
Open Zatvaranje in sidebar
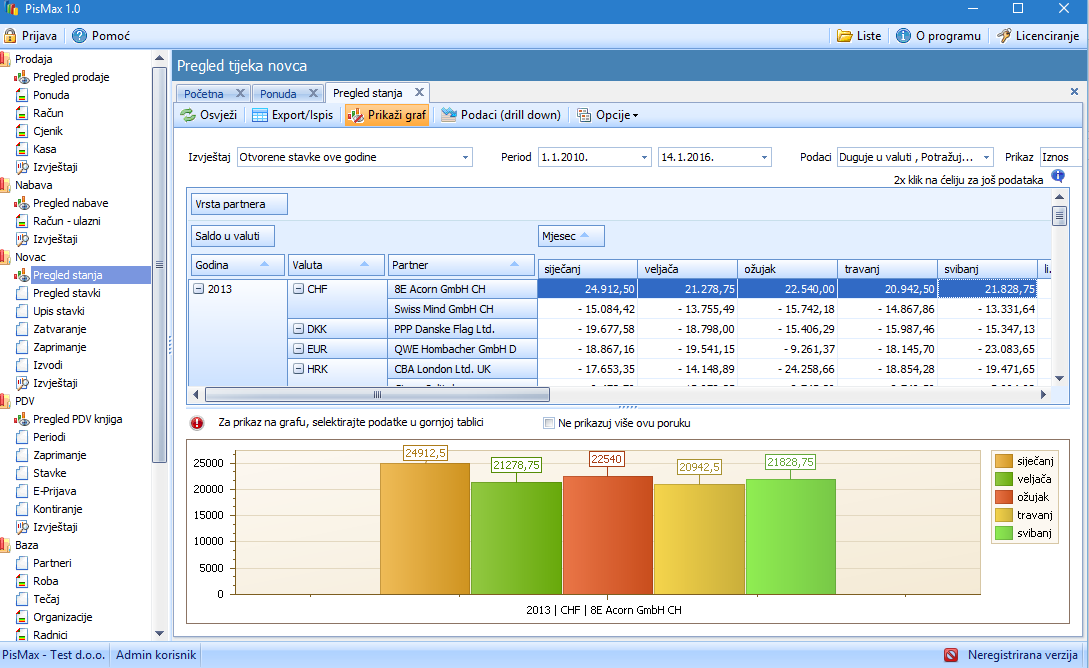60,329
